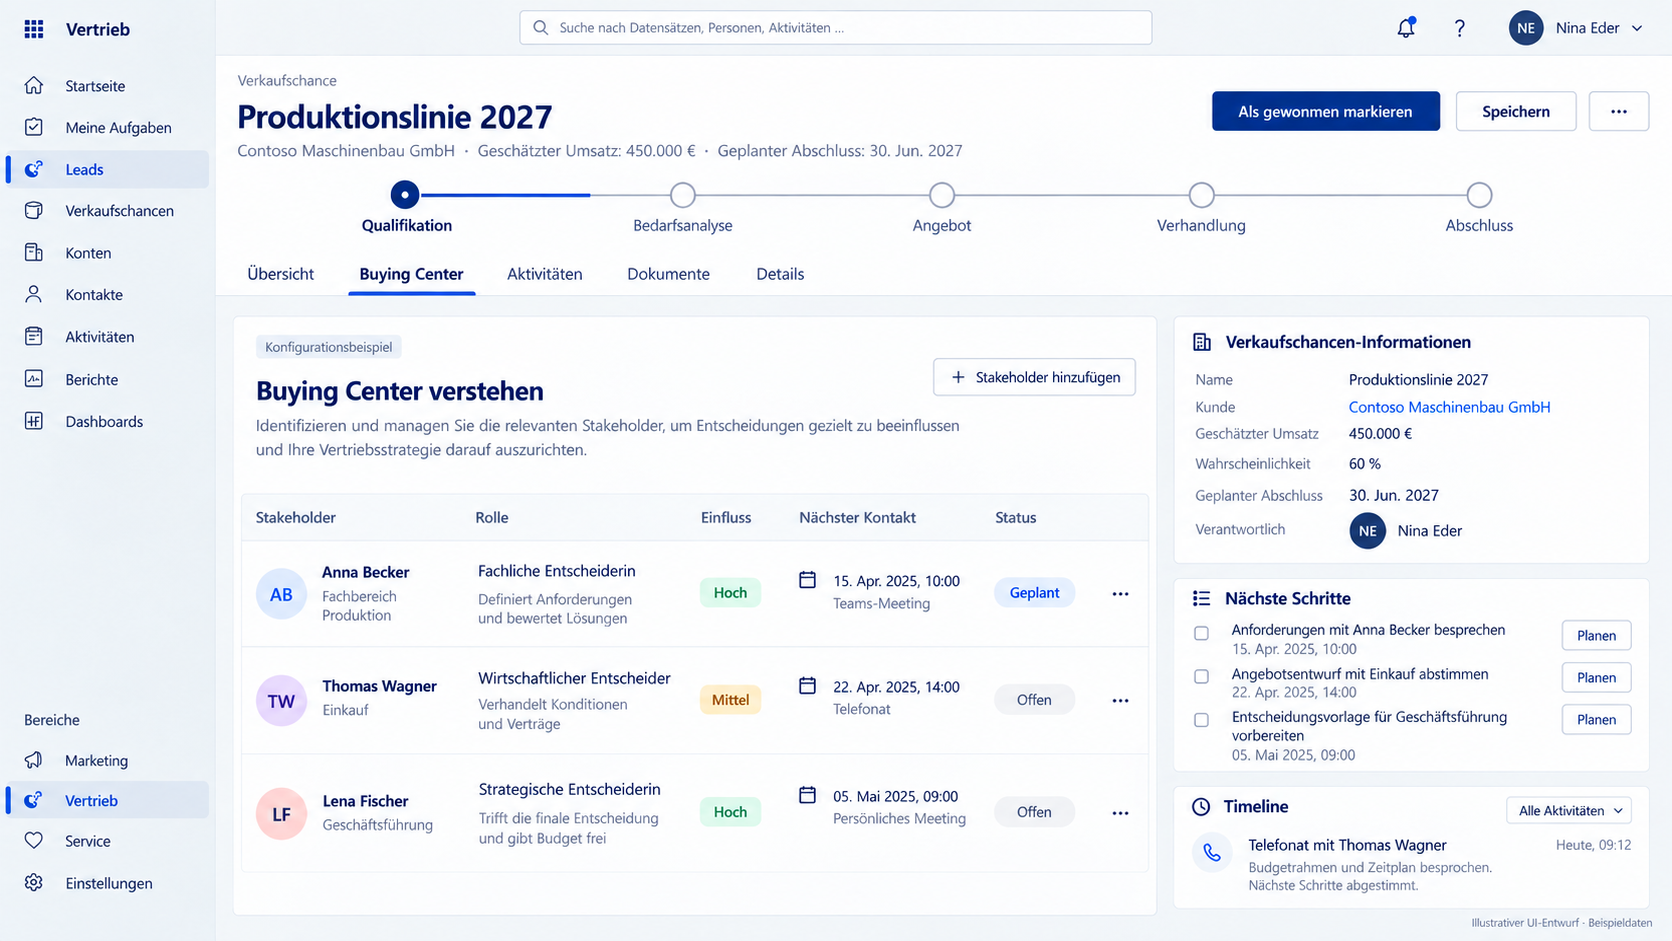Click calendar icon for 05. Mai 2025
The width and height of the screenshot is (1672, 941).
pyautogui.click(x=808, y=795)
